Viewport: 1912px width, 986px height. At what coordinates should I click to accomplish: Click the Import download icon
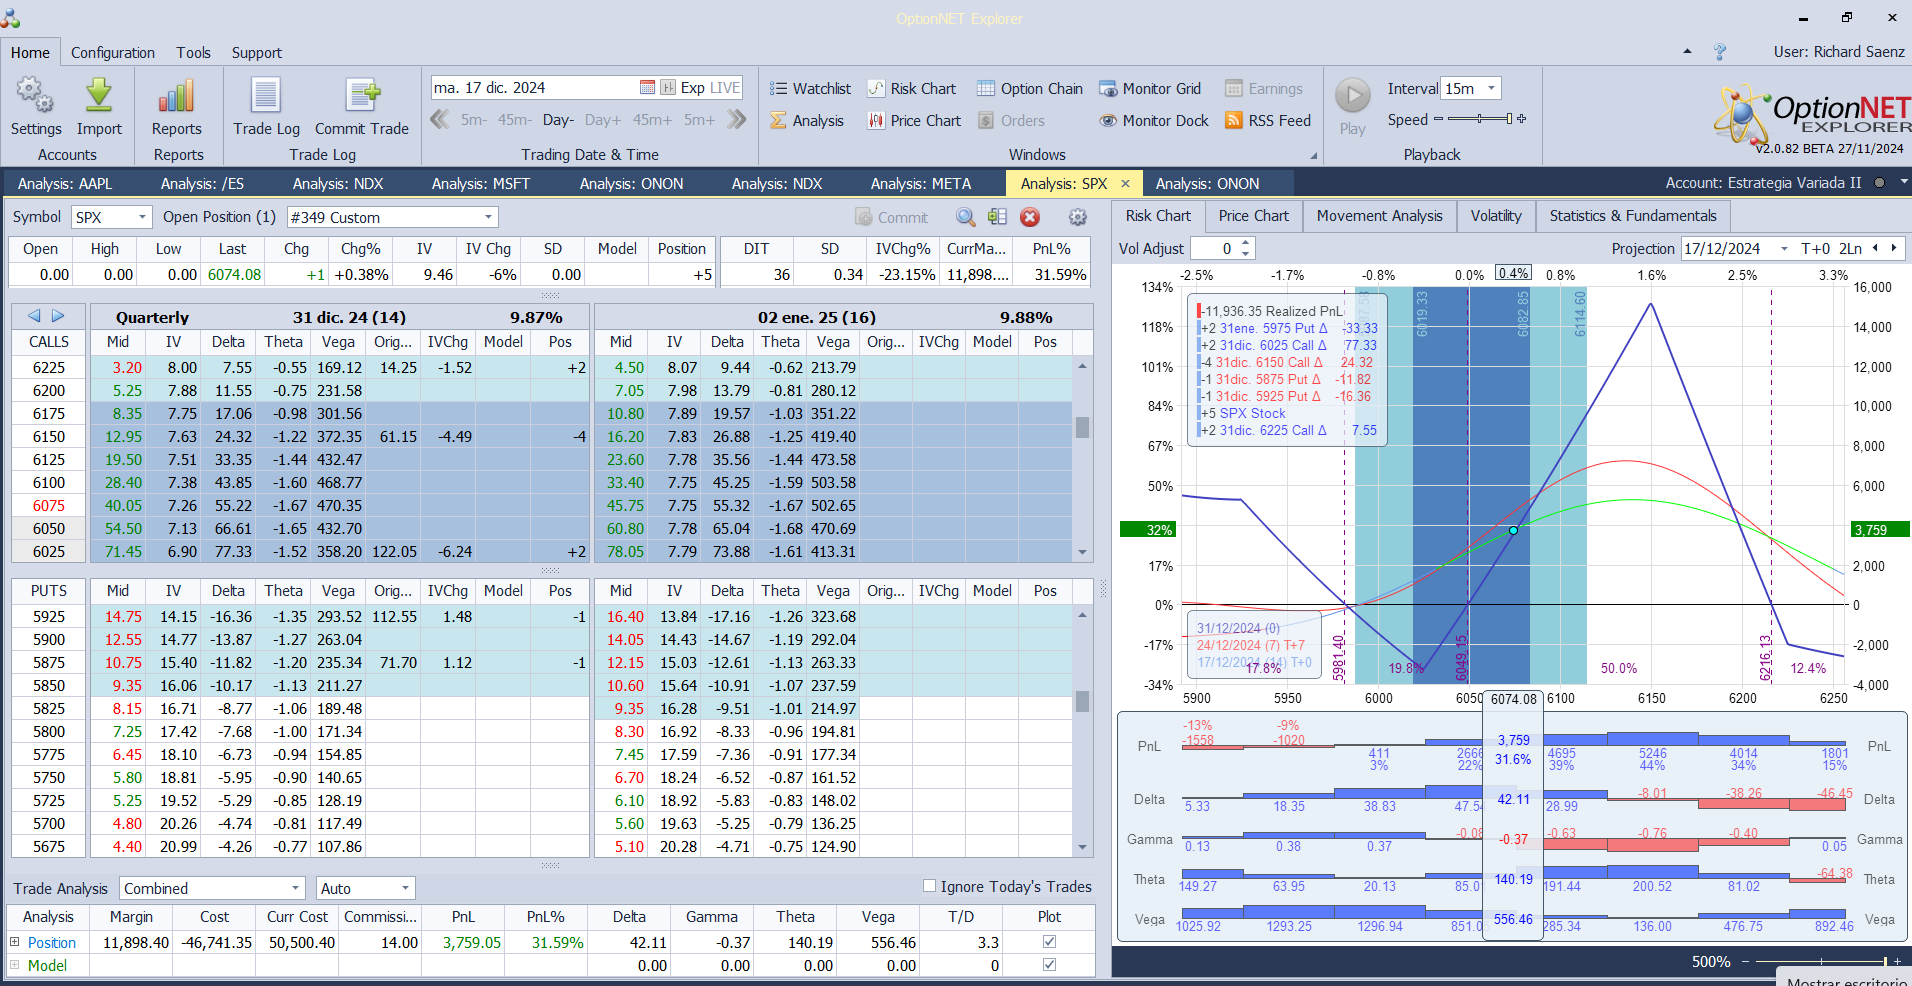(99, 97)
